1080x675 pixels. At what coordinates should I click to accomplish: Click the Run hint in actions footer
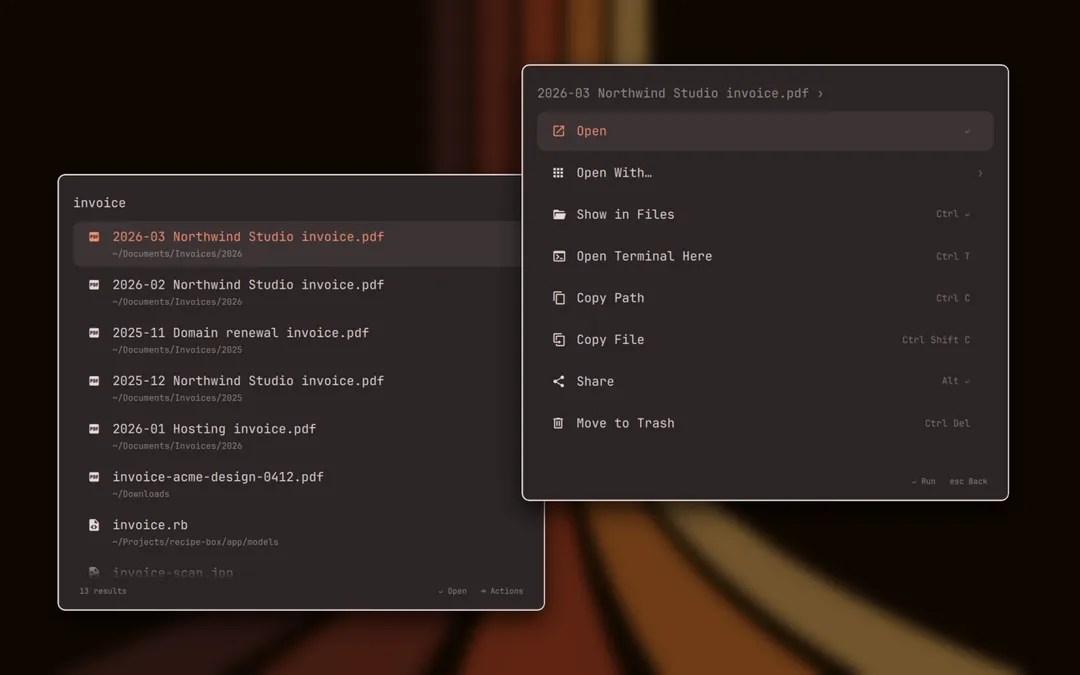(x=923, y=481)
